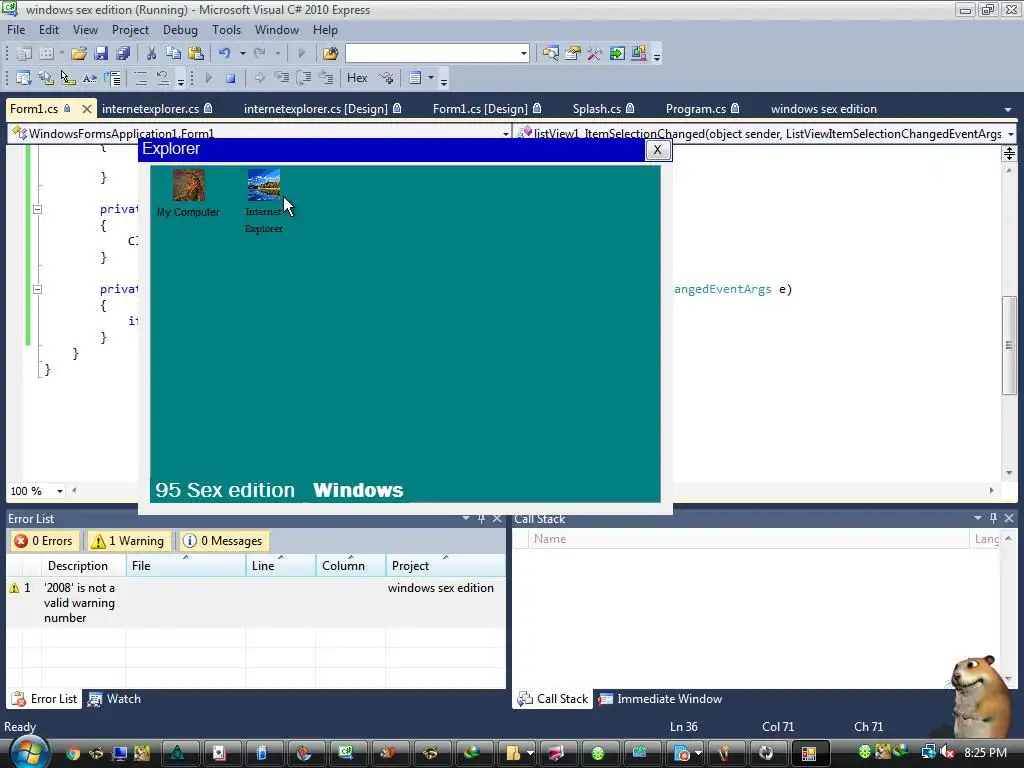Viewport: 1024px width, 768px height.
Task: Switch to the internetexplorer.cs tab
Action: 157,109
